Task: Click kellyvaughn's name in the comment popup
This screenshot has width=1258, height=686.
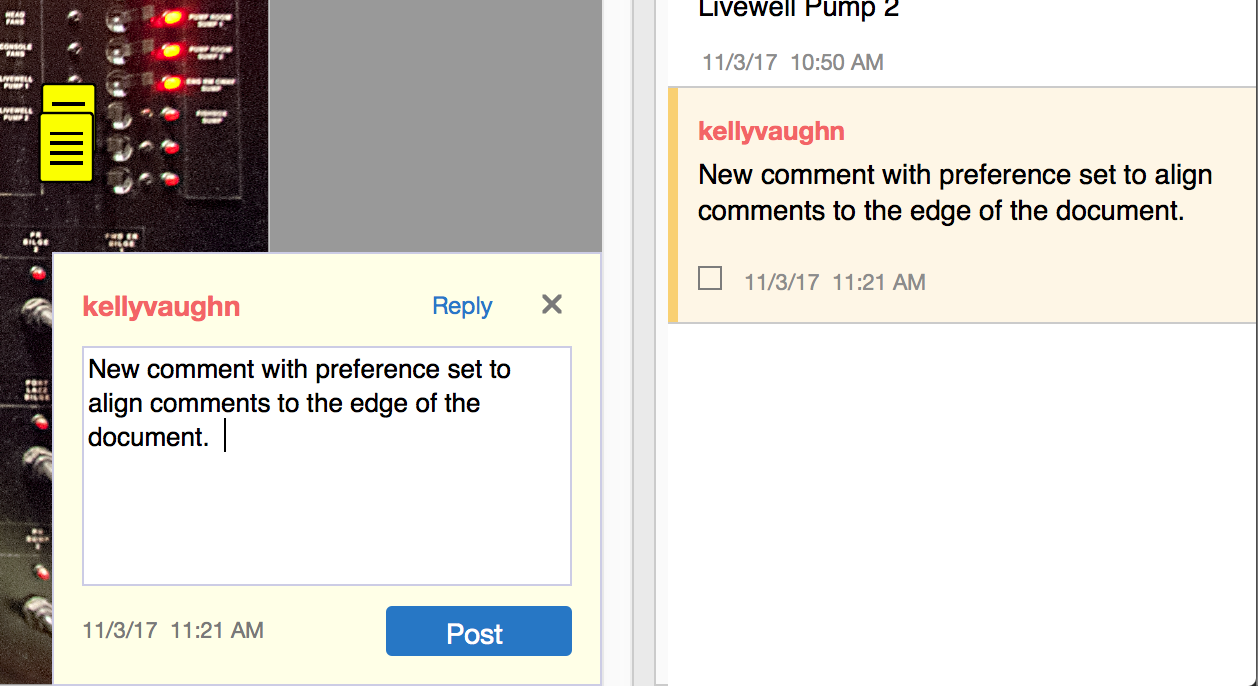Action: 161,307
